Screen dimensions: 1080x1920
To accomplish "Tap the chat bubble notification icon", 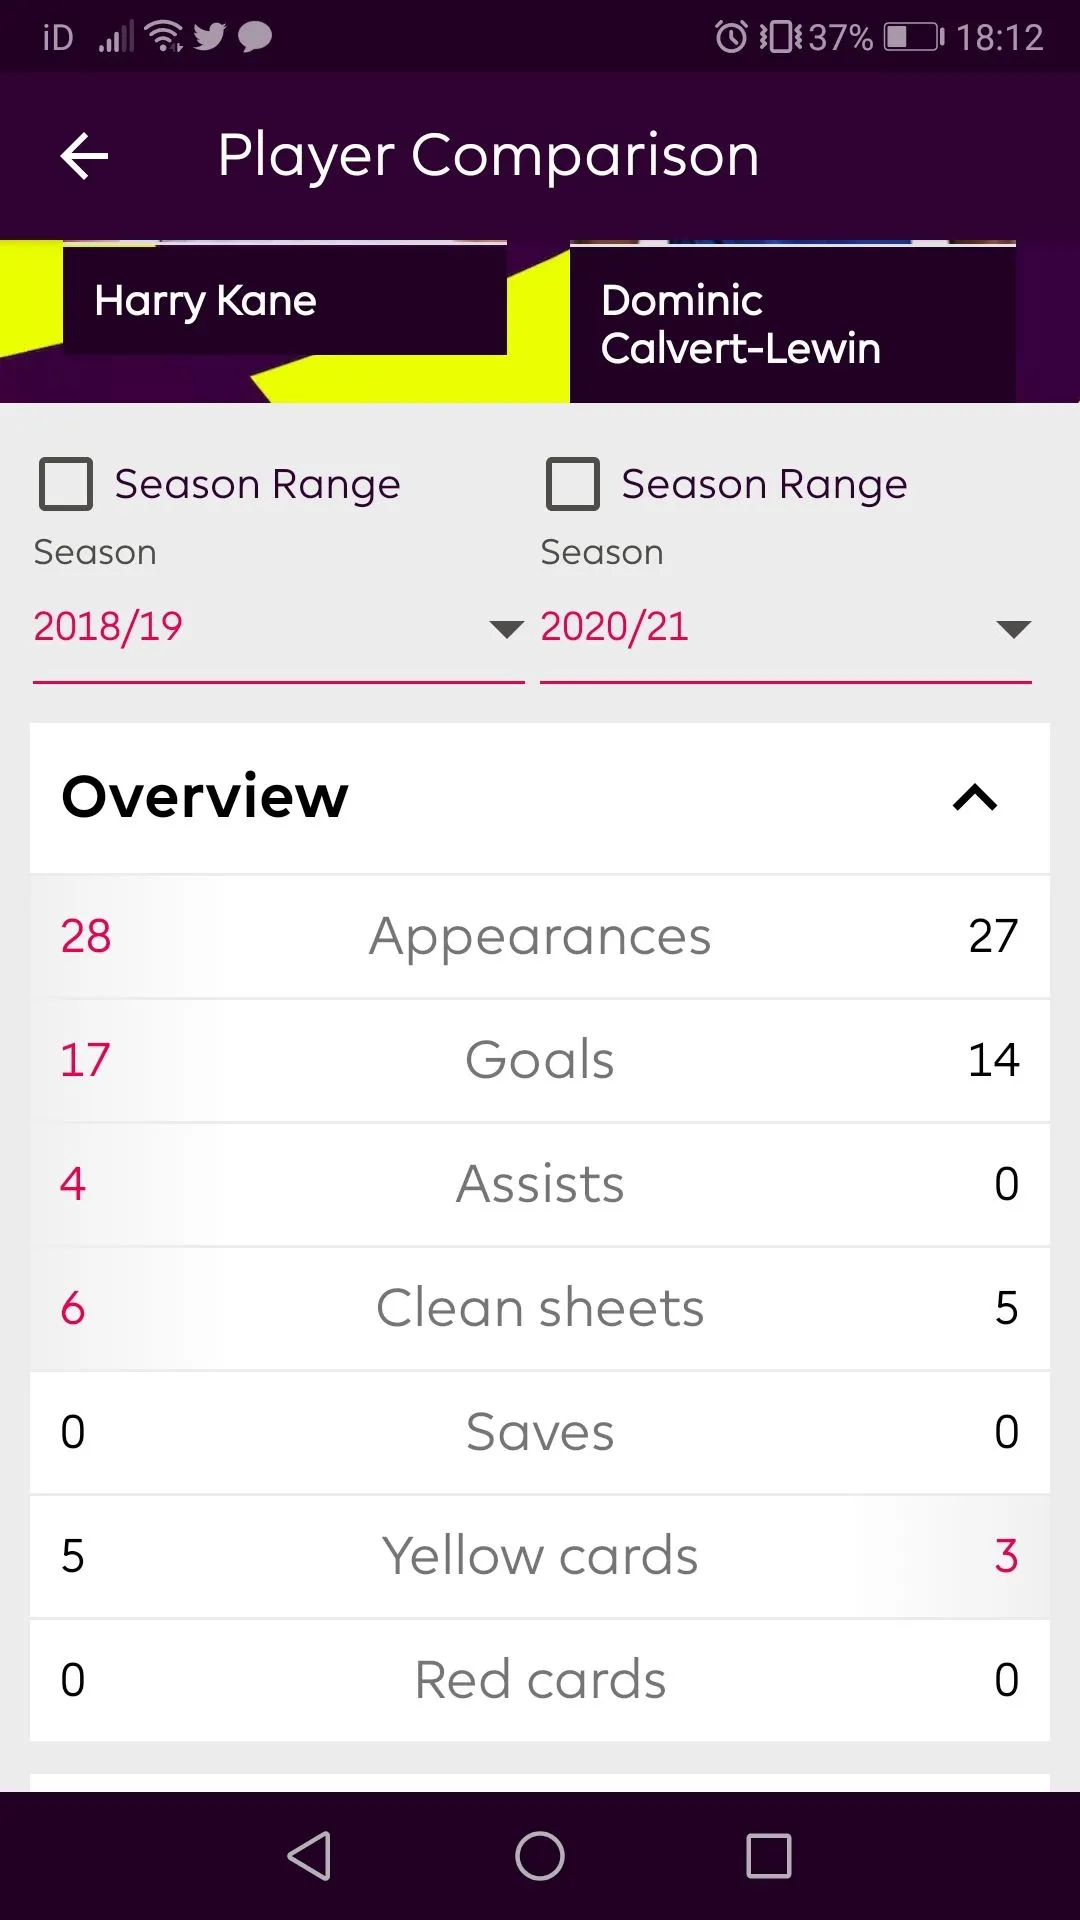I will (x=255, y=37).
